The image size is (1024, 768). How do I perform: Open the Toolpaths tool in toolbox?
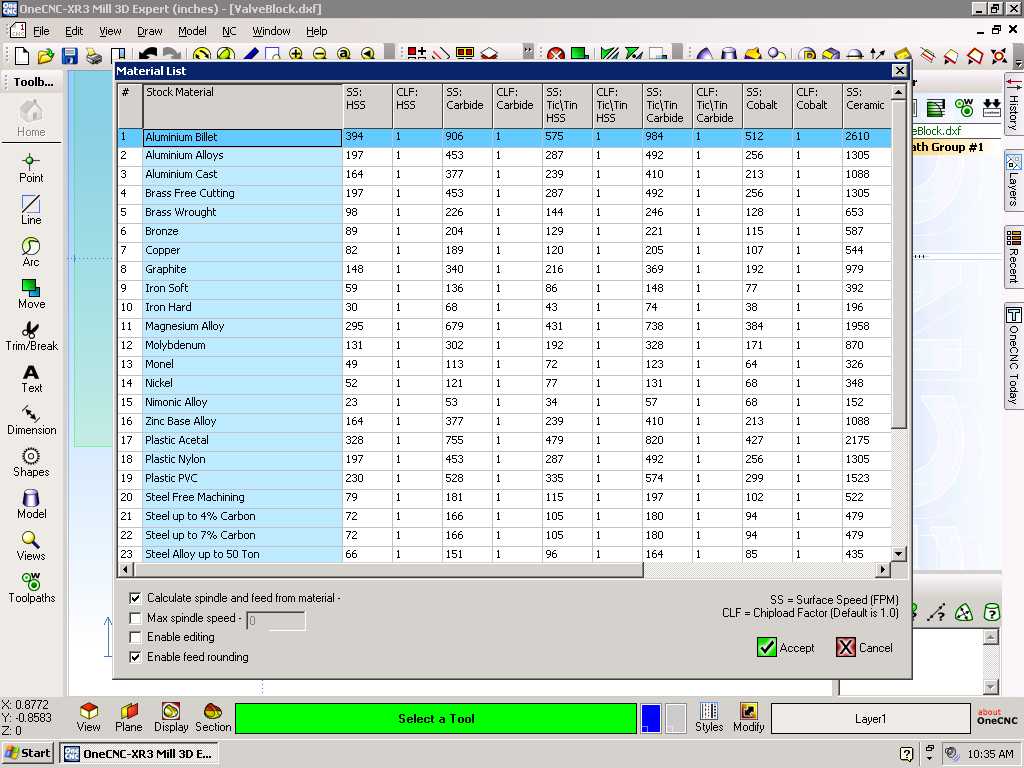coord(31,588)
